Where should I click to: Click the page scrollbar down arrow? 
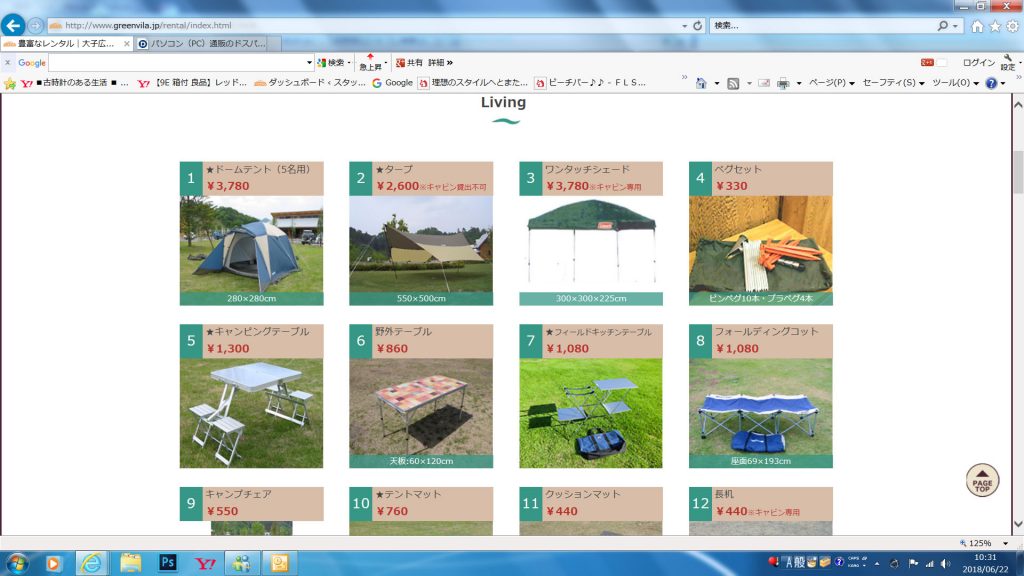click(x=1017, y=524)
